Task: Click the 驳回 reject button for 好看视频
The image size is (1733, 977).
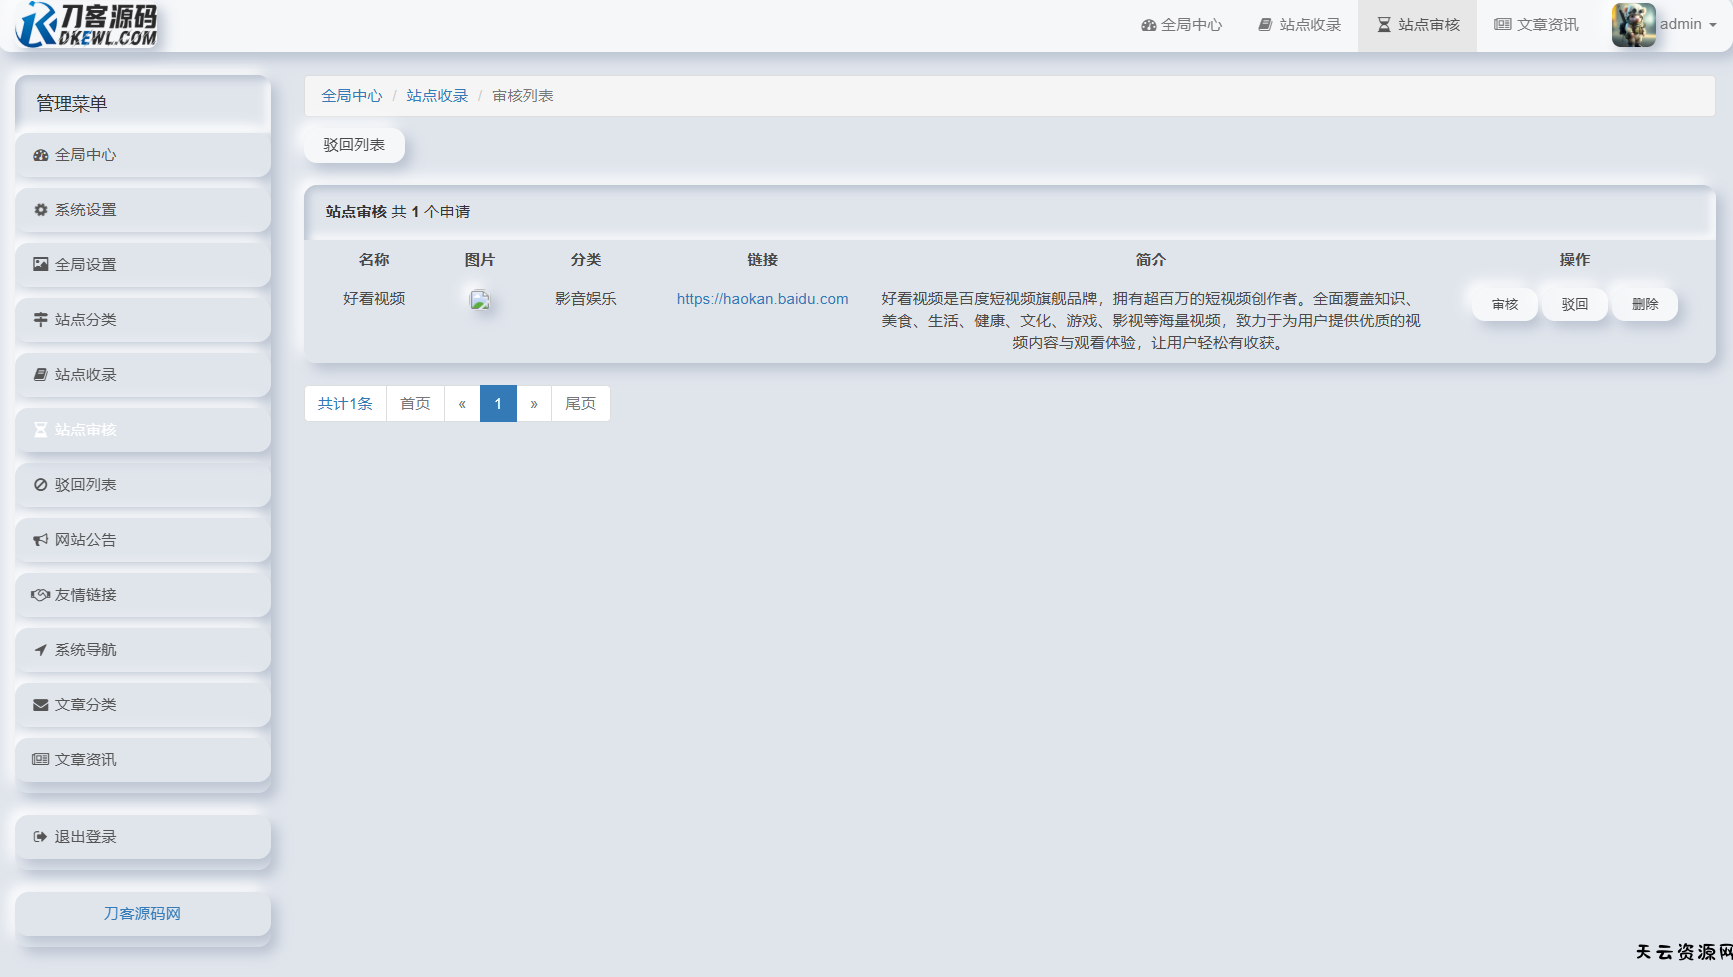Action: (x=1574, y=304)
